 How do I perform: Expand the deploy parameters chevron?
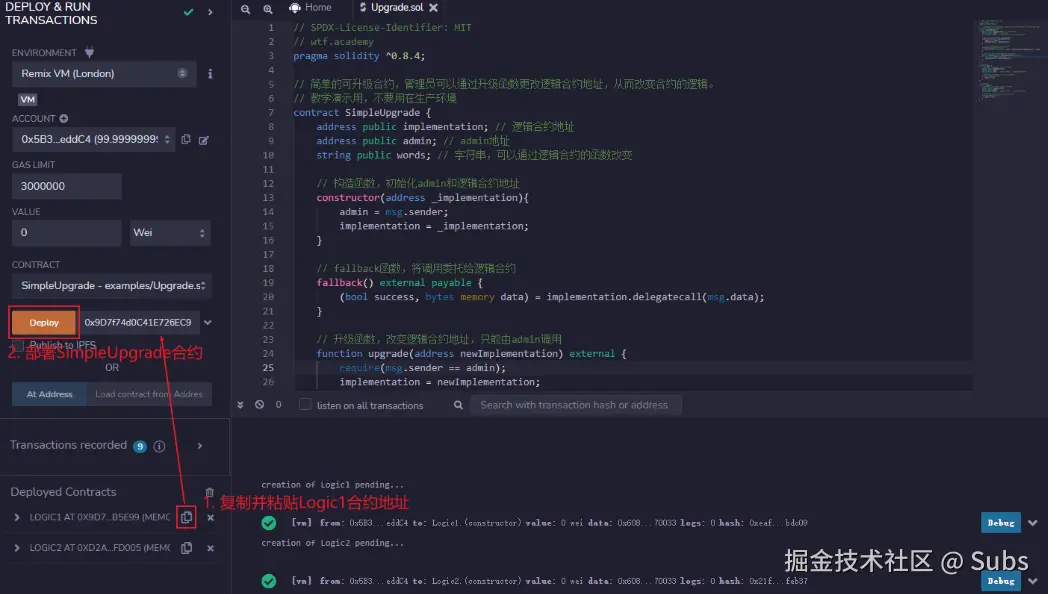pos(208,322)
